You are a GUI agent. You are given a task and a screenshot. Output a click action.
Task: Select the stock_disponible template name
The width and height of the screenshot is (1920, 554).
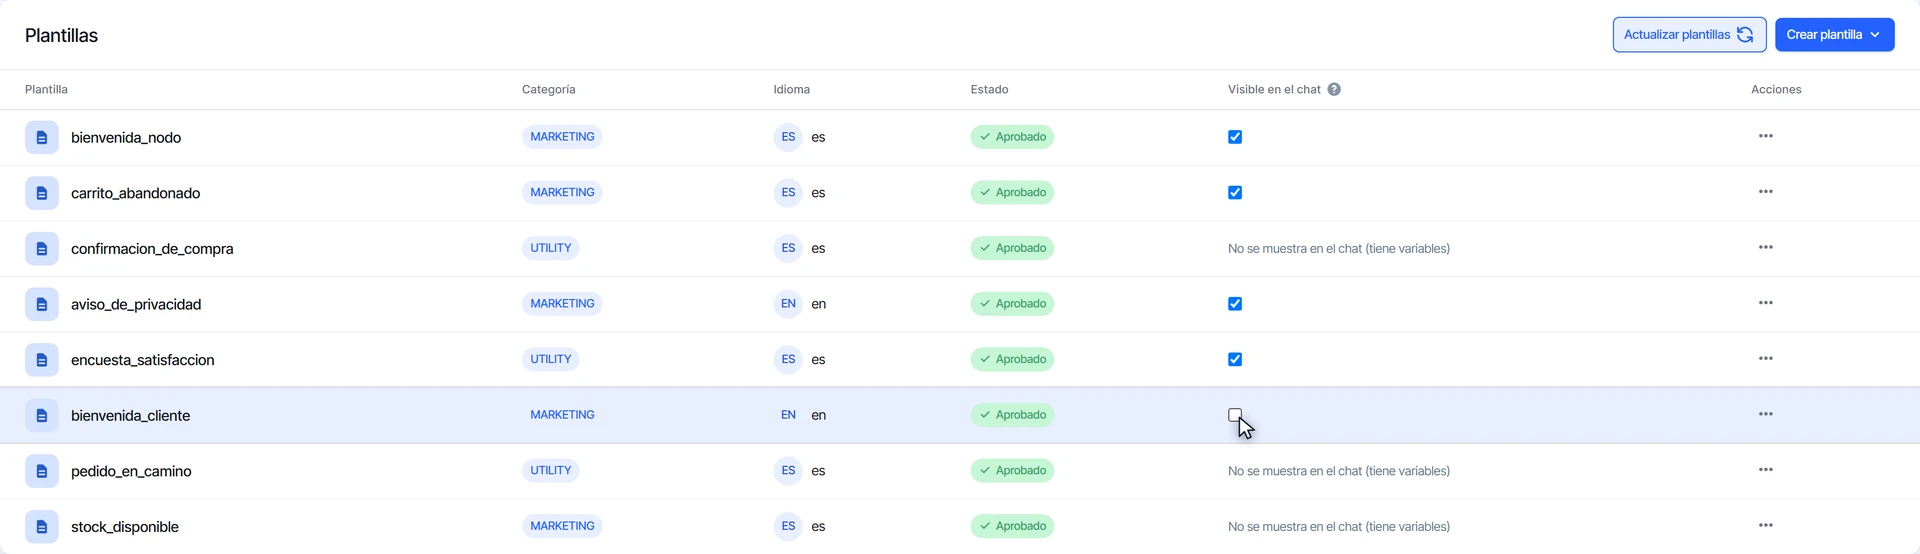pos(125,526)
